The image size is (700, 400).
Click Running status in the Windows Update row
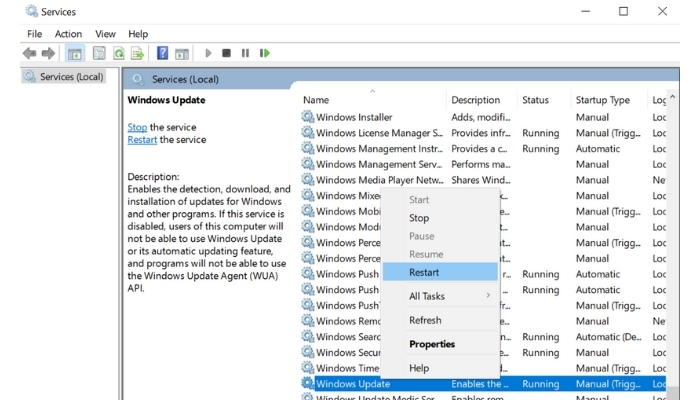point(541,383)
